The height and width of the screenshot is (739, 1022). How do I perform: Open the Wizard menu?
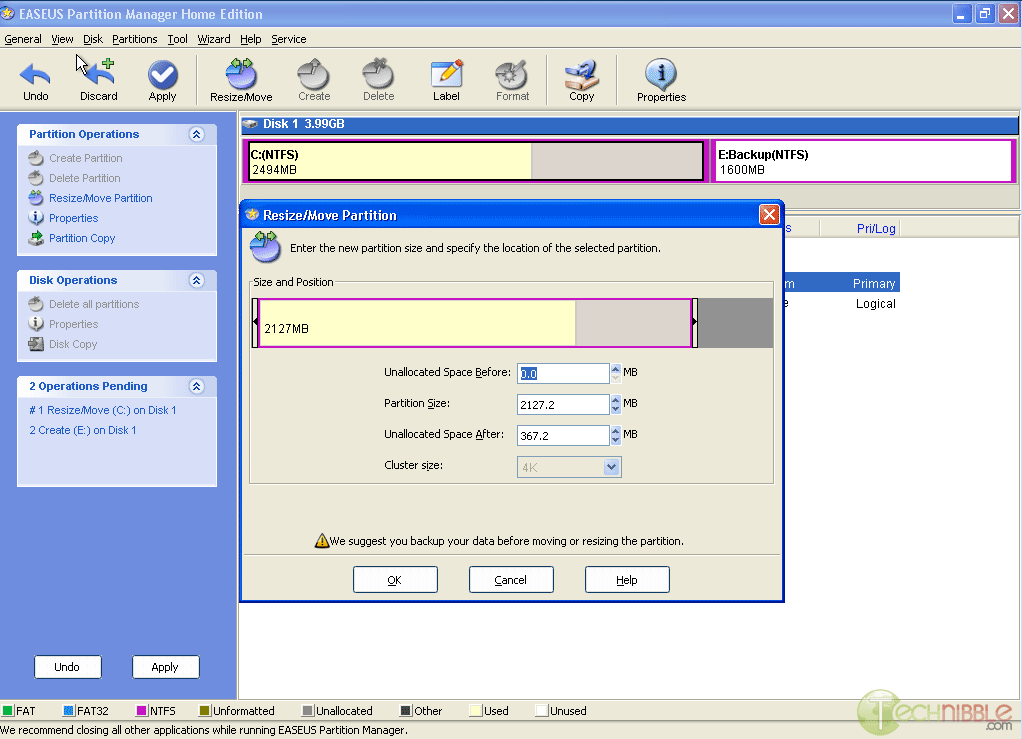click(x=214, y=39)
